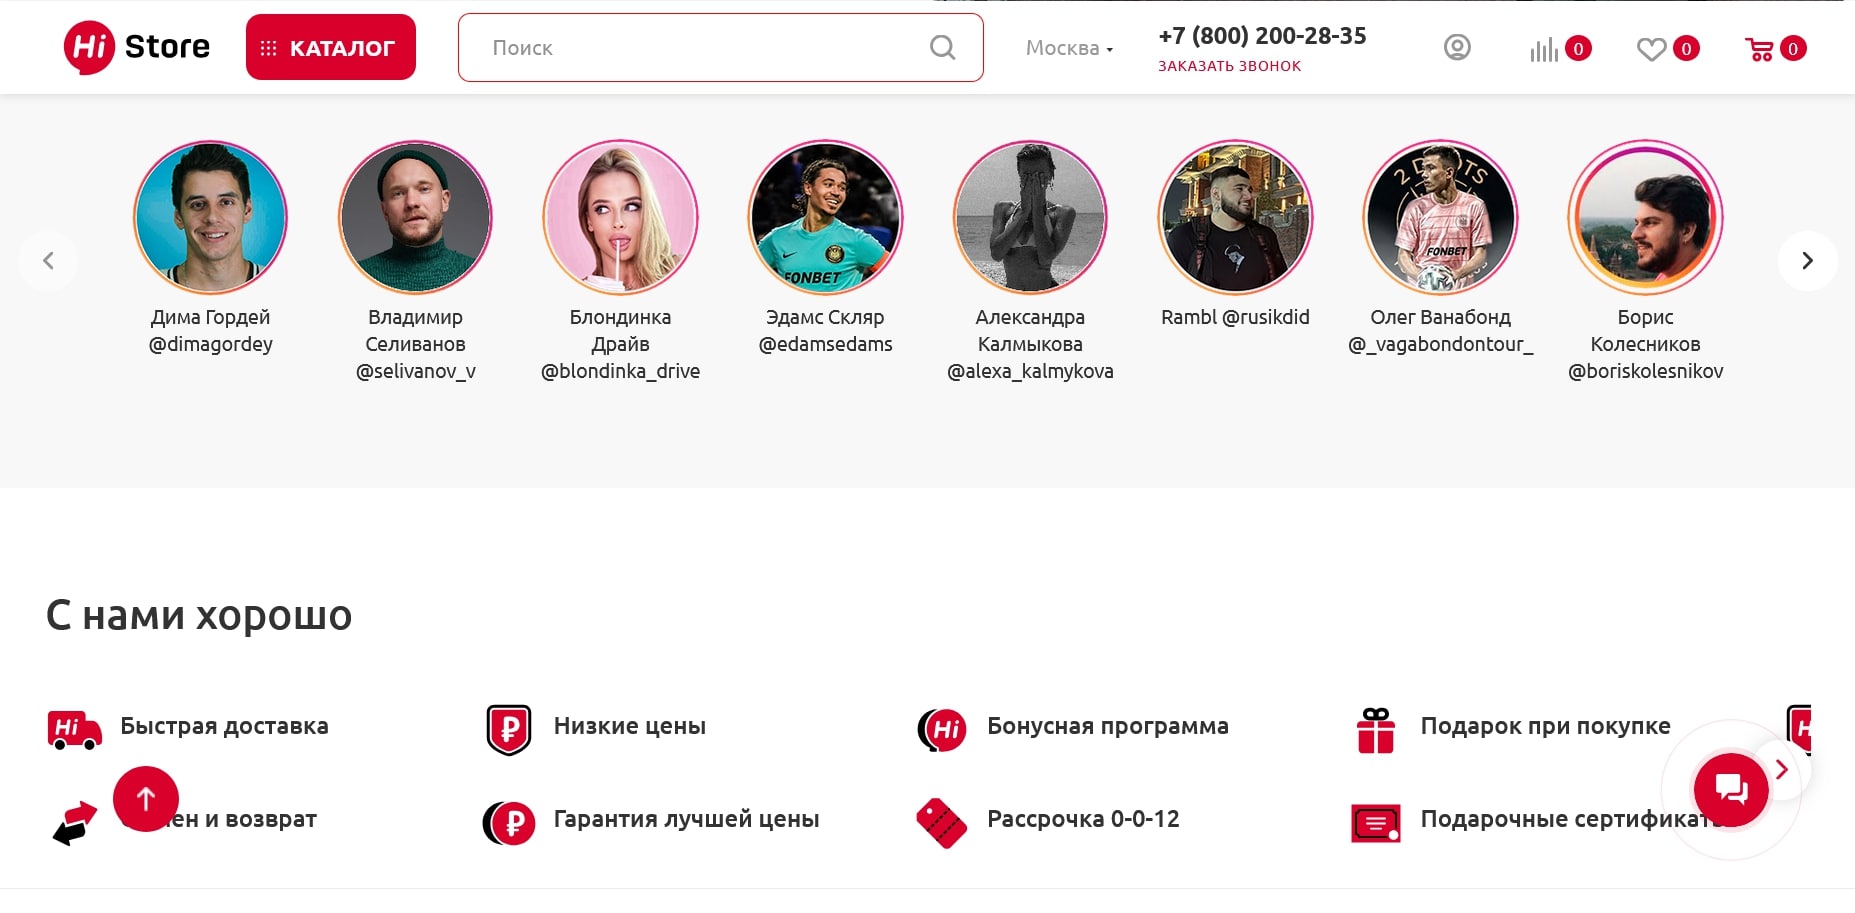
Task: Open the Каталог menu button
Action: click(x=331, y=47)
